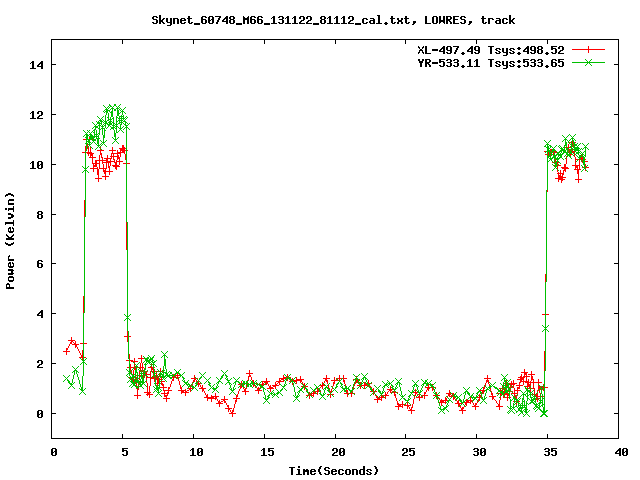Screen dimensions: 640x480
Task: Click the x-axis tick label 25
Action: 408,452
